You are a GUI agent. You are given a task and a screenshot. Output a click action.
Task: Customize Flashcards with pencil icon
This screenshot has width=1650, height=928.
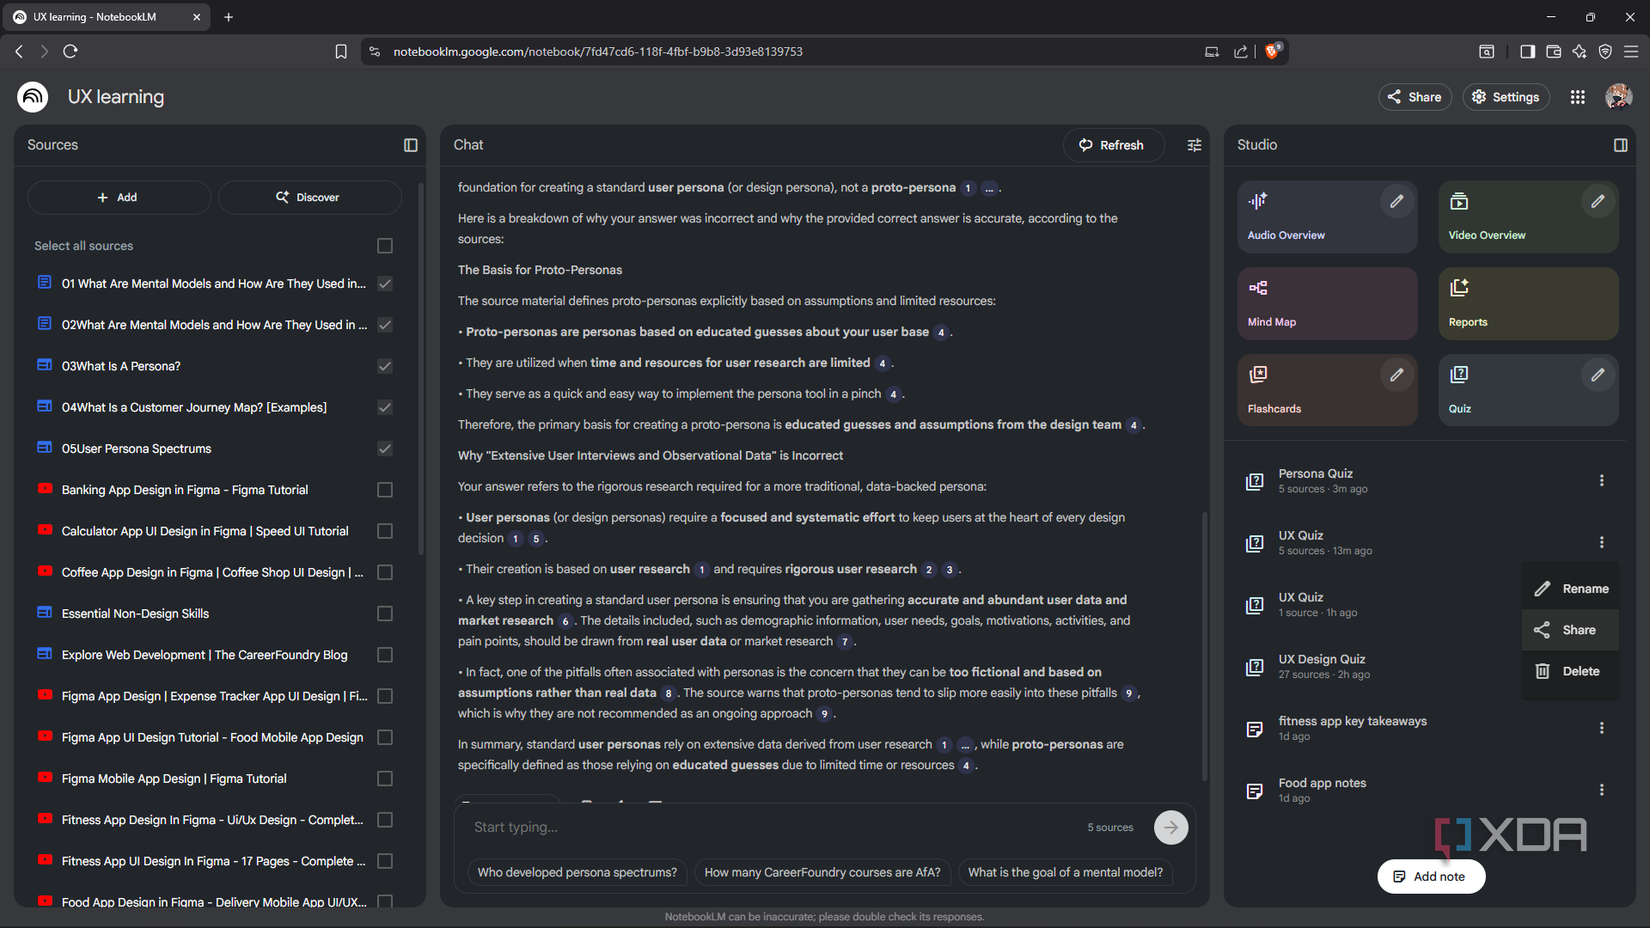click(x=1396, y=375)
